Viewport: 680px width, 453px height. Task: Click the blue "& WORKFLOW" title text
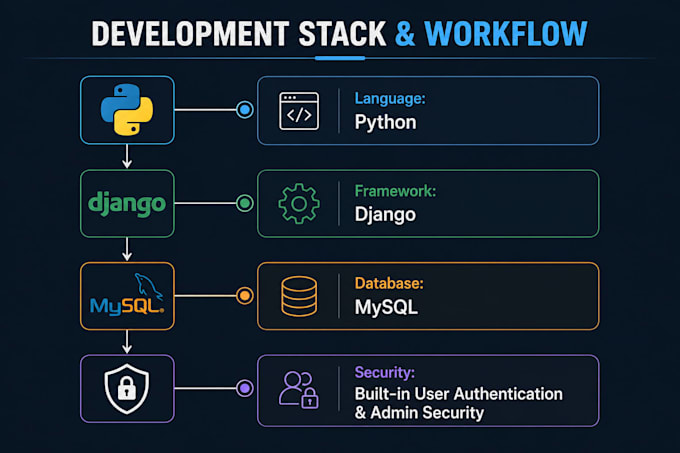pos(491,34)
